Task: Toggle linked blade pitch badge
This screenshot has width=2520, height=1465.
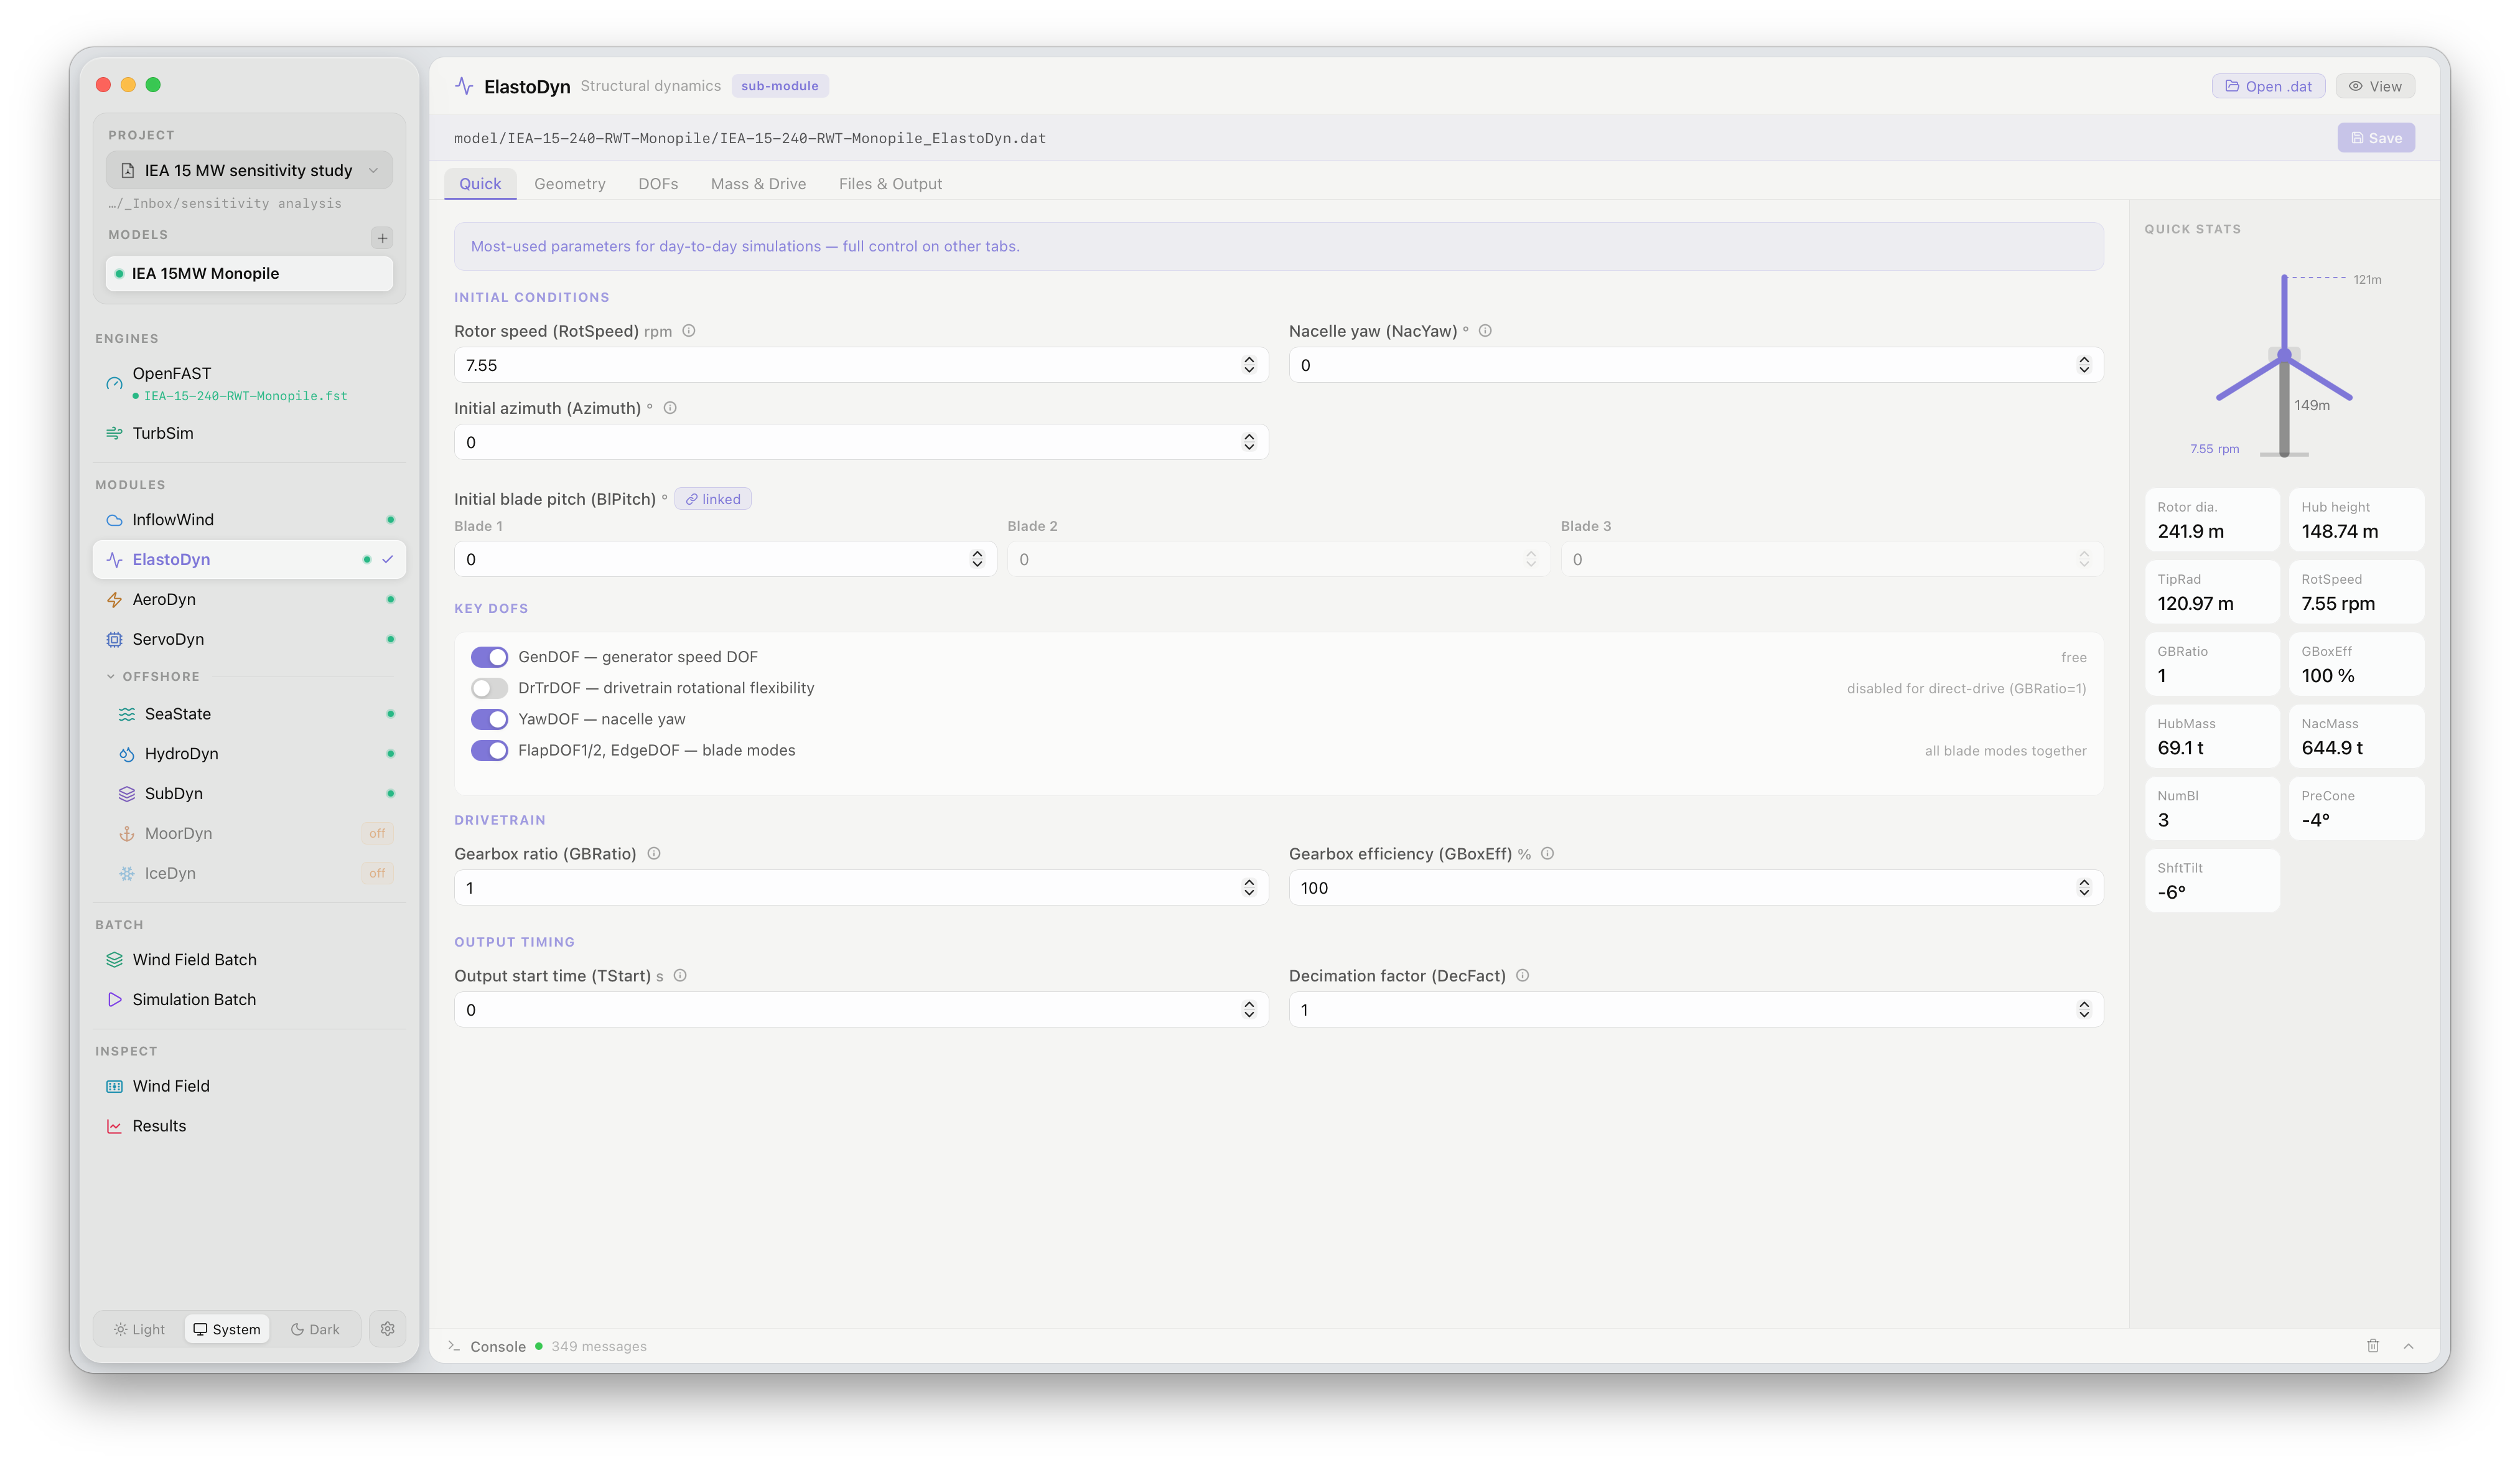Action: click(x=713, y=499)
